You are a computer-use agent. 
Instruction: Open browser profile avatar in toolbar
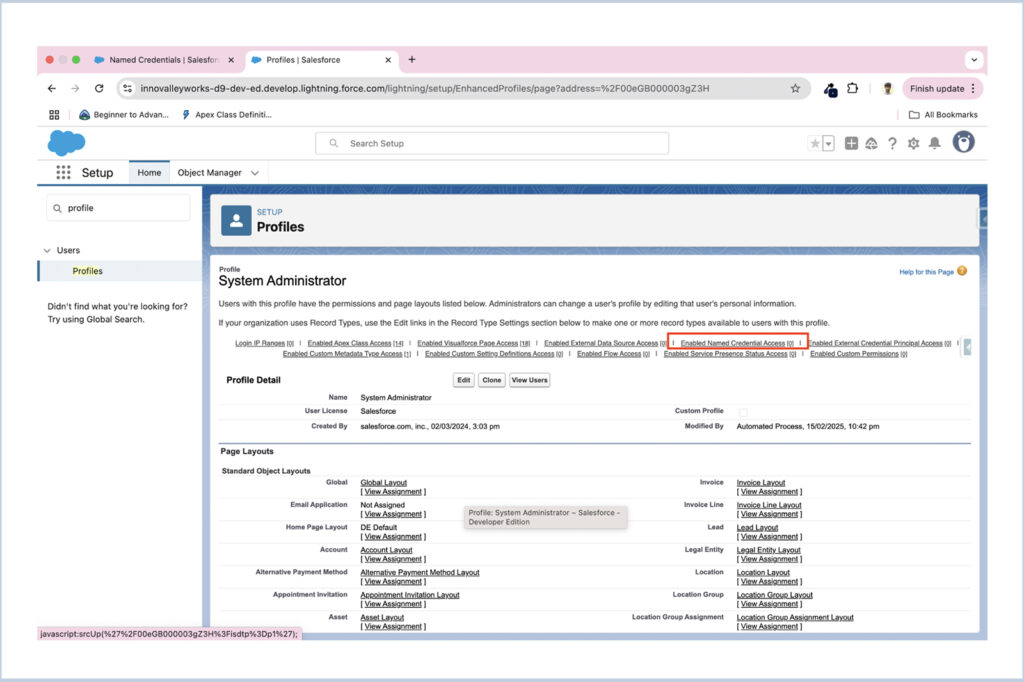887,88
